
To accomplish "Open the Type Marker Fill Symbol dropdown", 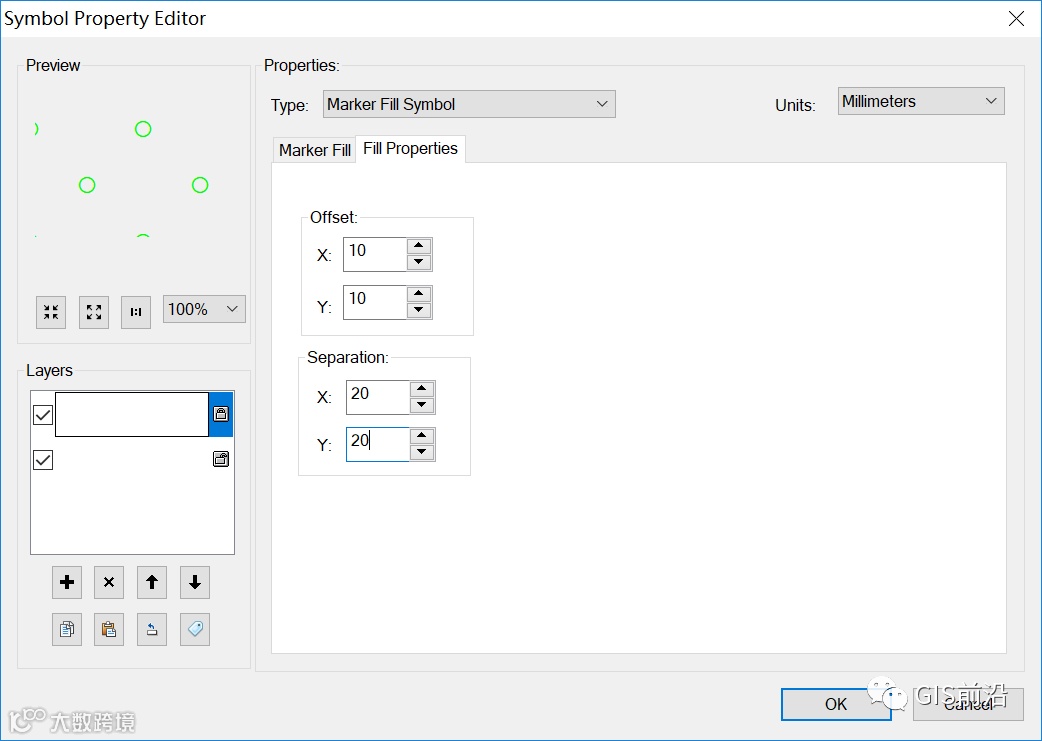I will 469,104.
